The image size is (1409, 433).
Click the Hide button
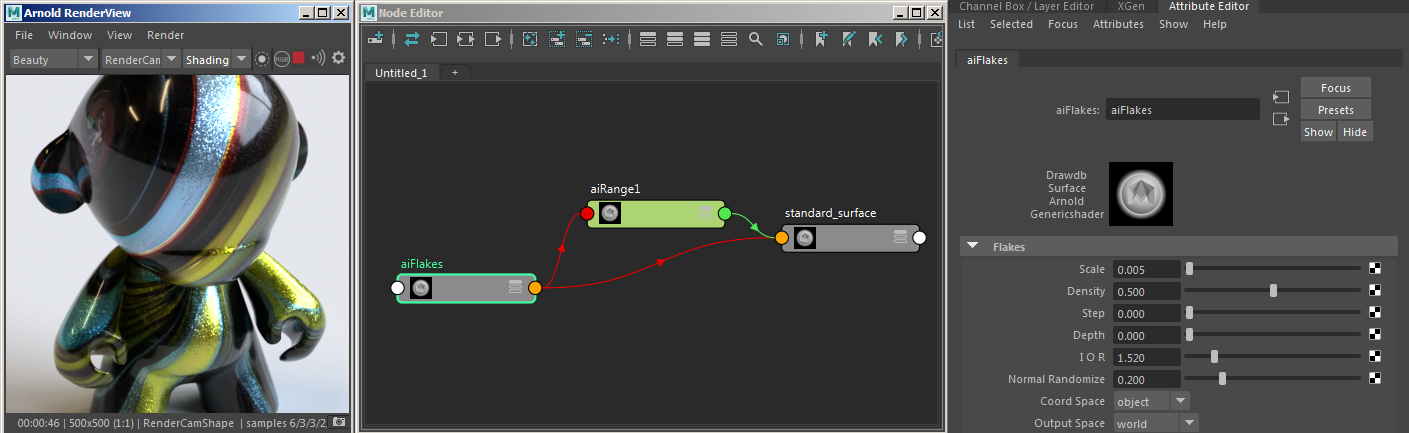(1354, 132)
